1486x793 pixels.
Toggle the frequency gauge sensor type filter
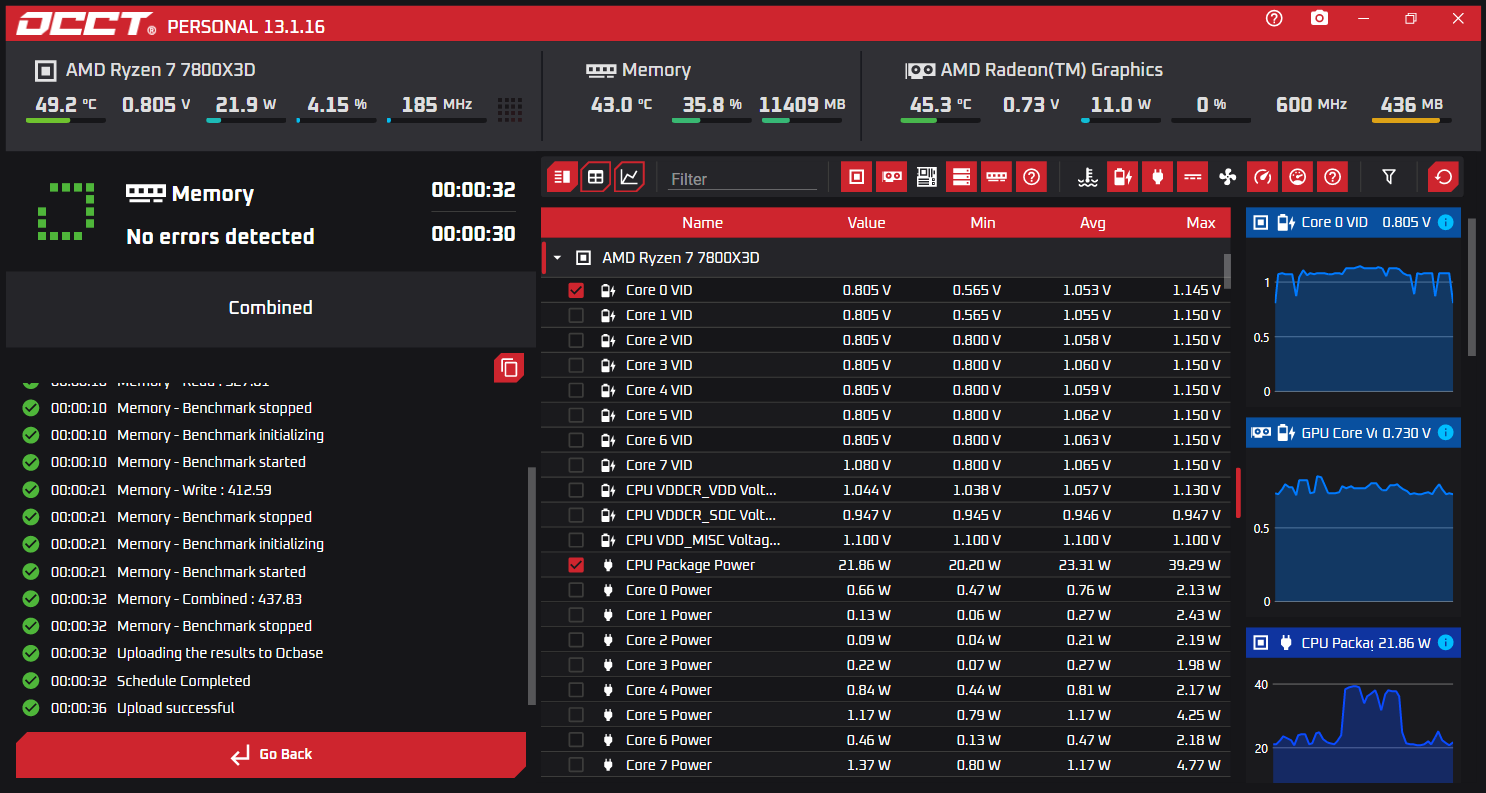pyautogui.click(x=1262, y=177)
